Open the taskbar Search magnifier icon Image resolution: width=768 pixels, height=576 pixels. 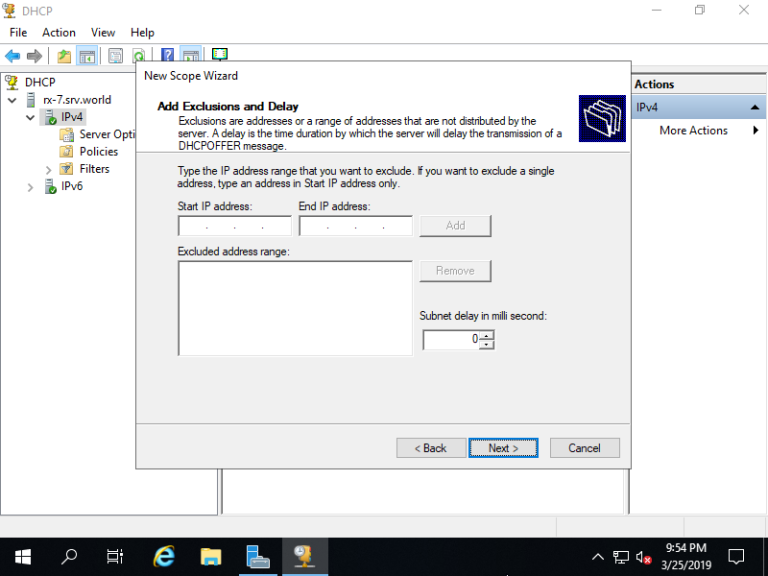[x=69, y=556]
